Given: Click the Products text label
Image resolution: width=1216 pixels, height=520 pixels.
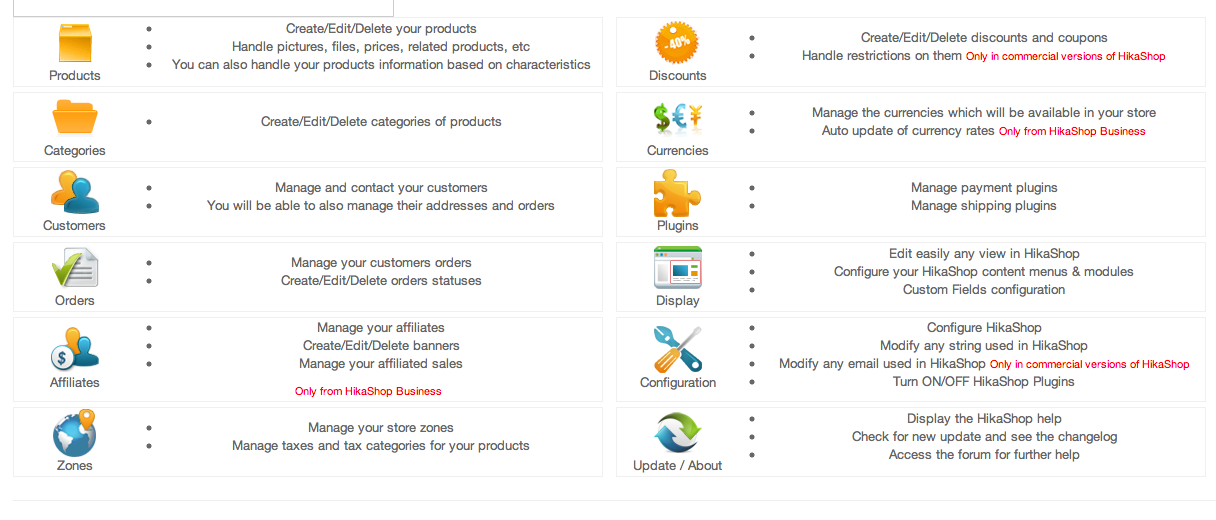Looking at the screenshot, I should pyautogui.click(x=75, y=75).
